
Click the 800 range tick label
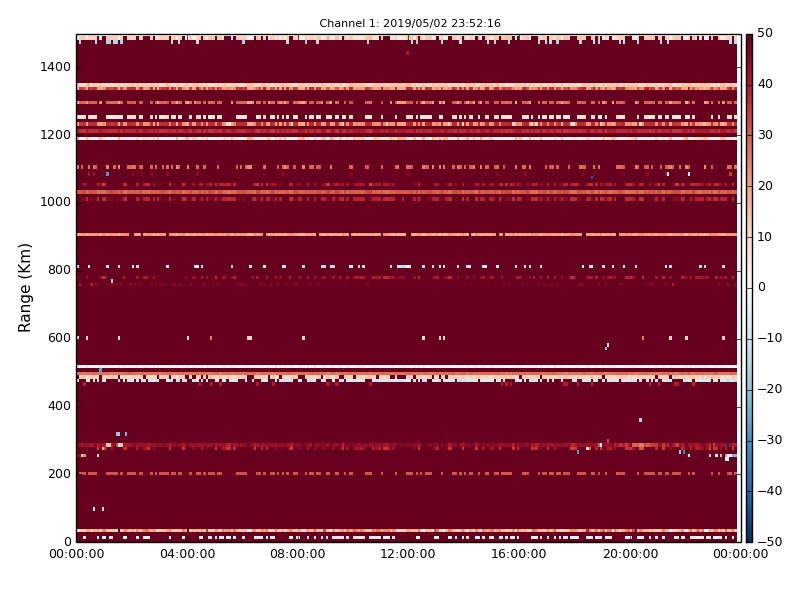[59, 270]
